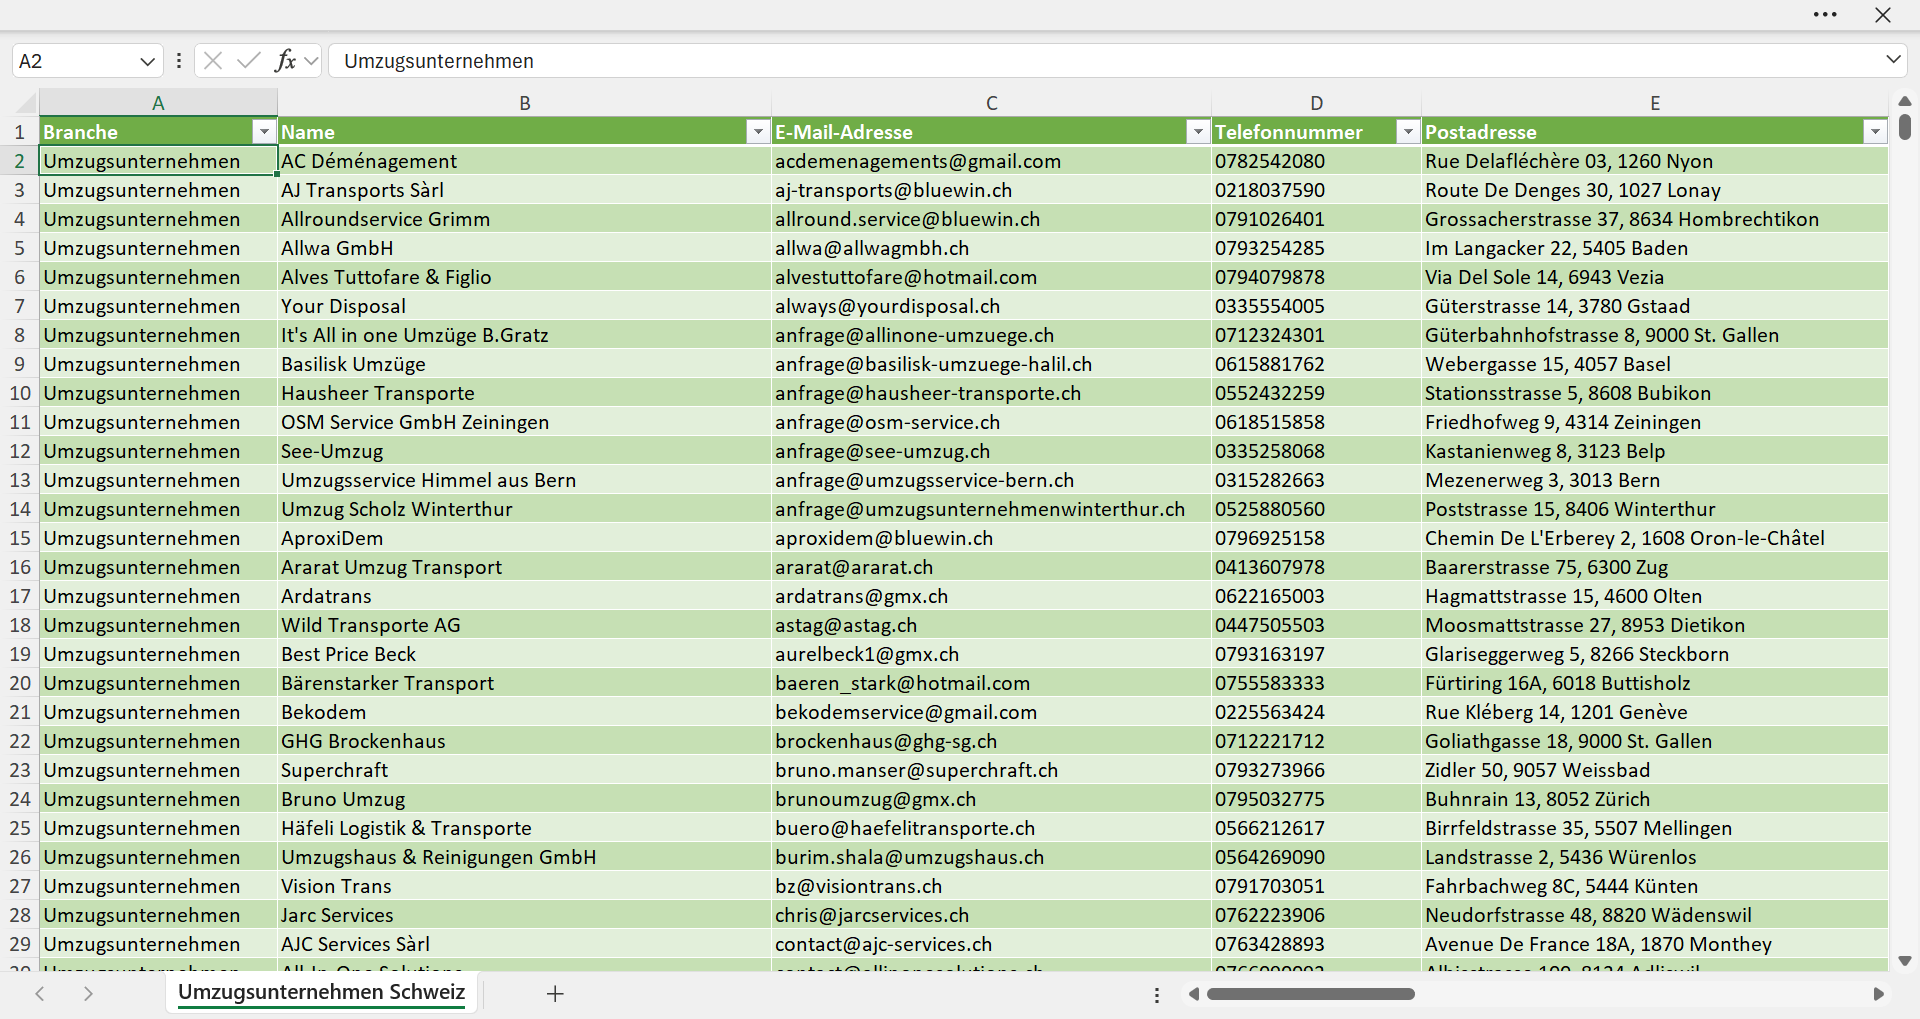Select phone number 0793163197
The height and width of the screenshot is (1019, 1920).
click(x=1316, y=654)
